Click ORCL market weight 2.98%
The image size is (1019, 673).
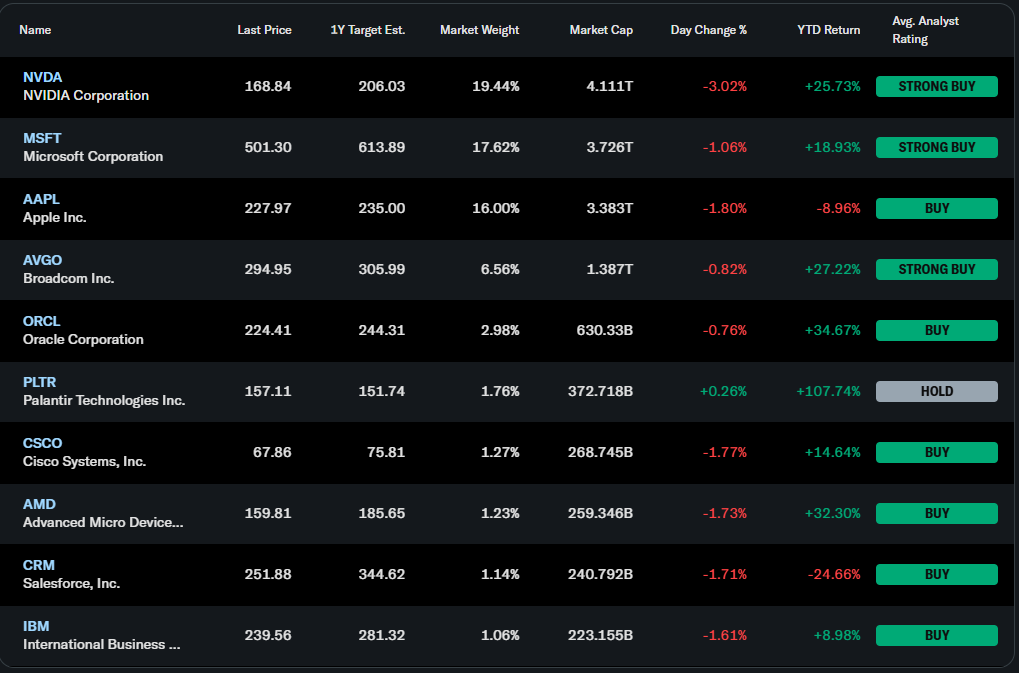[500, 331]
